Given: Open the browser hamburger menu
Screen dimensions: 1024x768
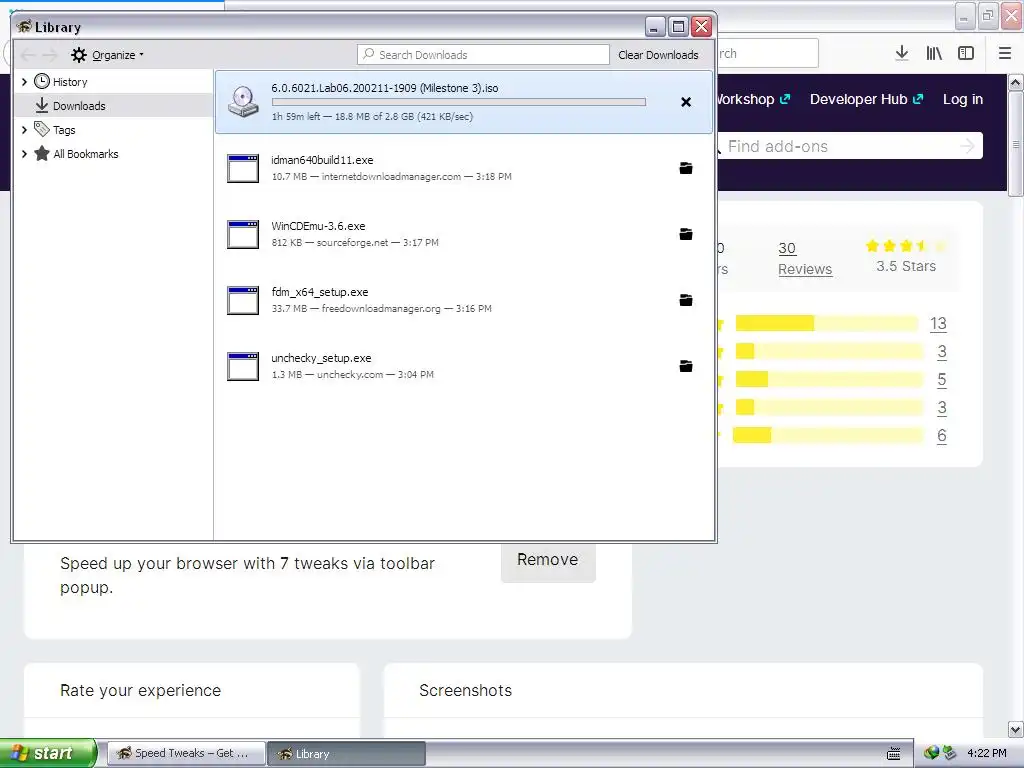Looking at the screenshot, I should point(1005,53).
